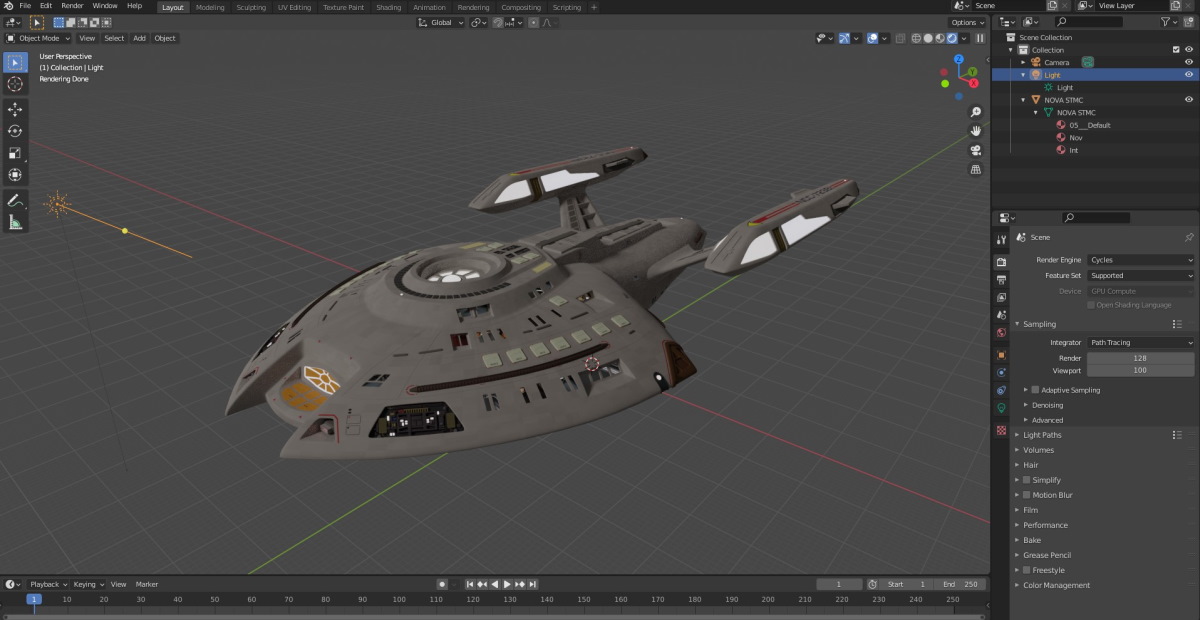Open the Object Mode dropdown
Screen dimensions: 1200x620
[38, 38]
